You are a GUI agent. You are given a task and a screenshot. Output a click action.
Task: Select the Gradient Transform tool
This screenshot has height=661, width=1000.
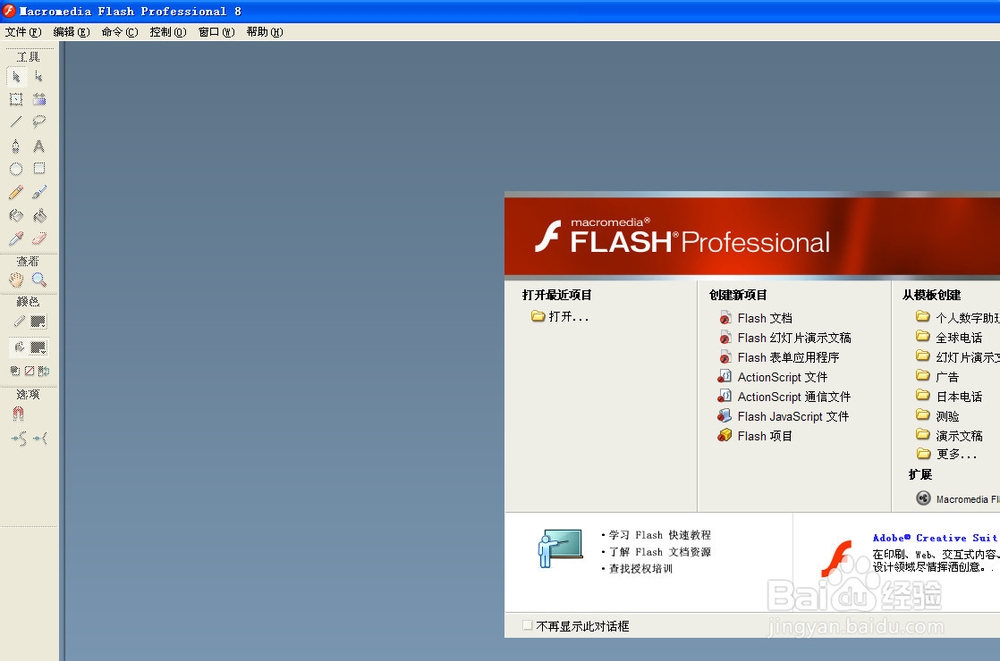(39, 100)
